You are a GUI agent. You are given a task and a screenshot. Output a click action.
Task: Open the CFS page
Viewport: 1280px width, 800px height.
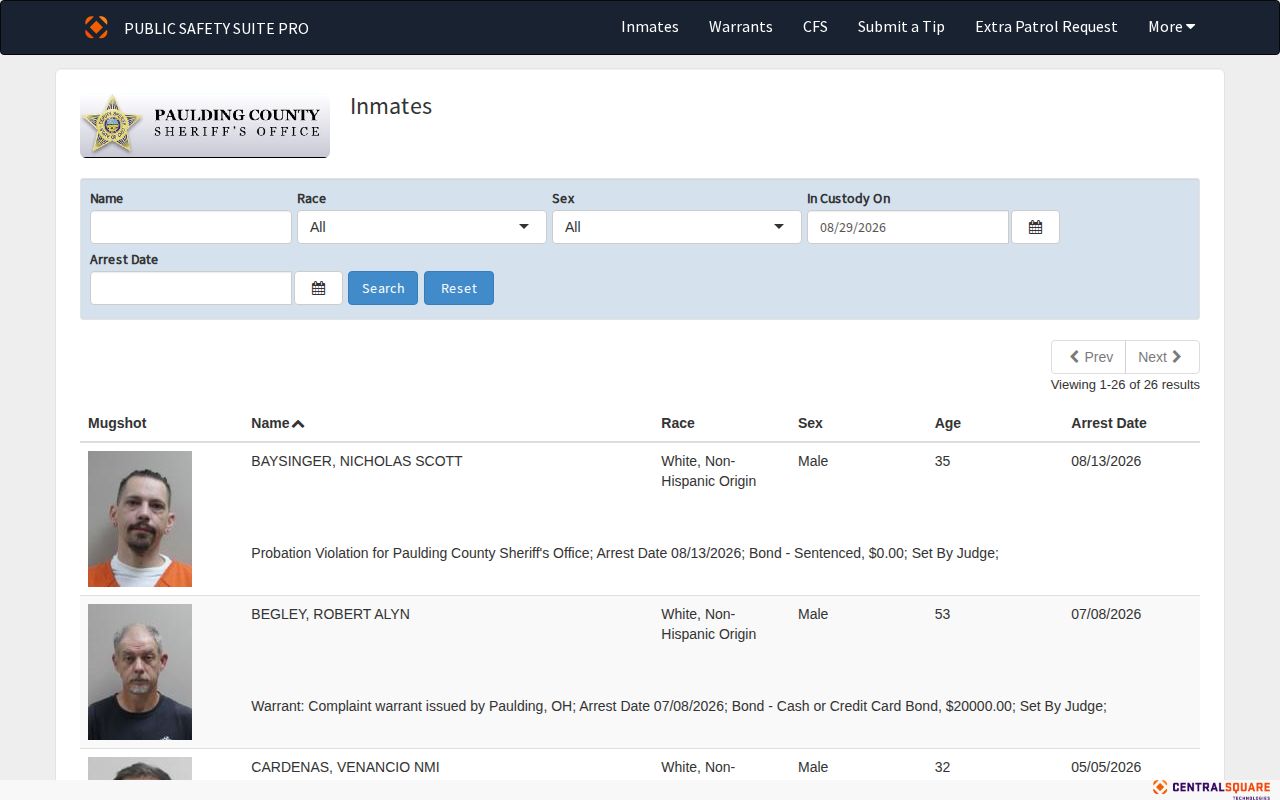[815, 27]
